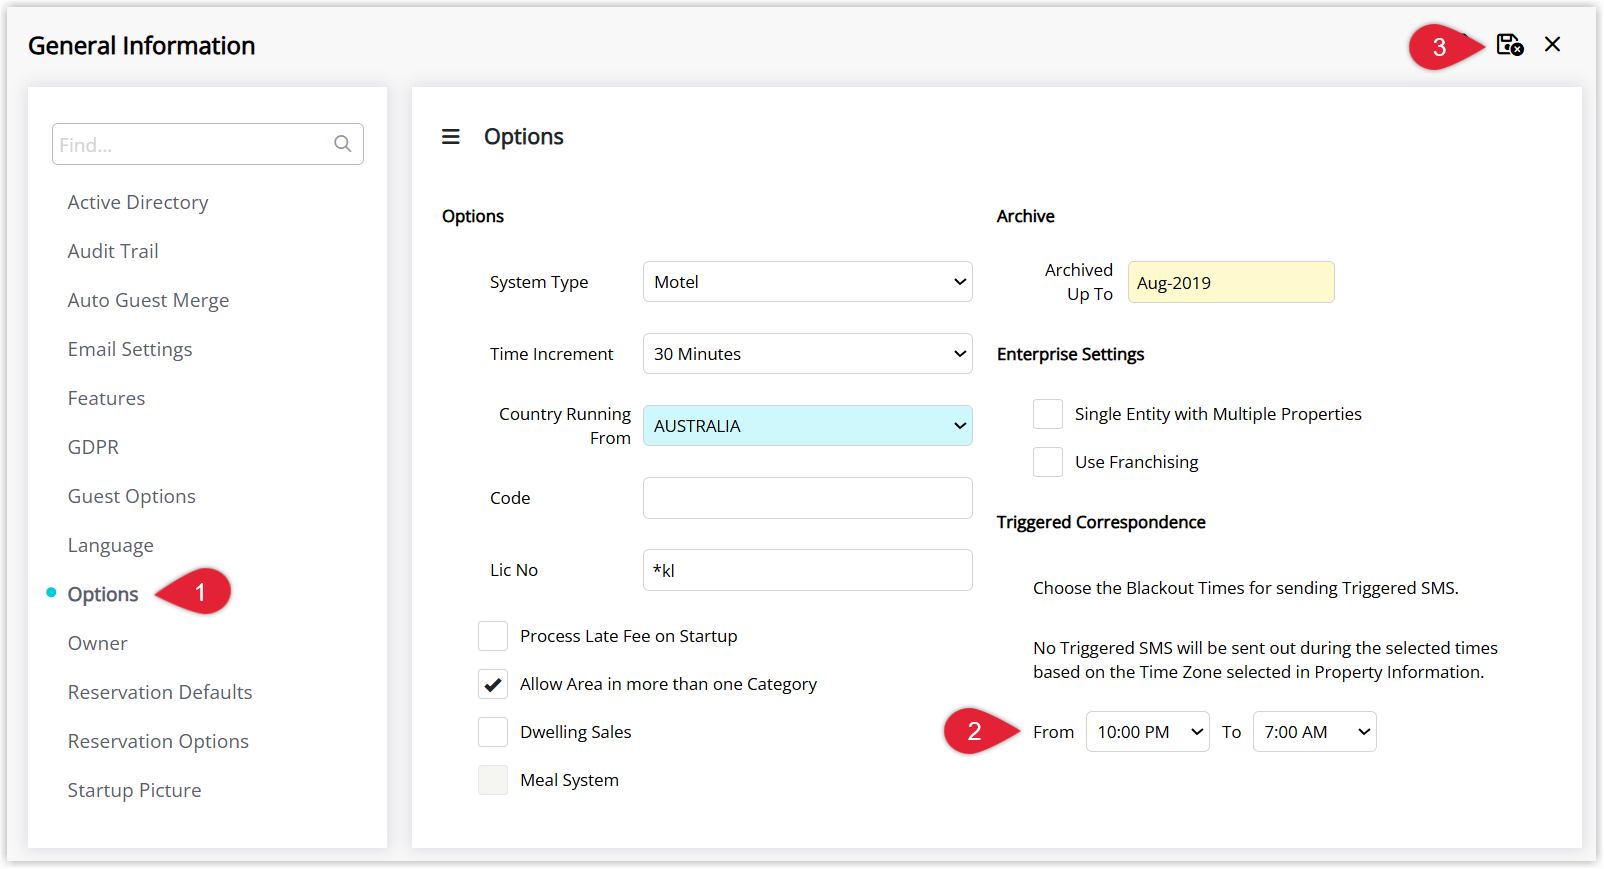
Task: Check the Use Franchising box
Action: coord(1048,462)
